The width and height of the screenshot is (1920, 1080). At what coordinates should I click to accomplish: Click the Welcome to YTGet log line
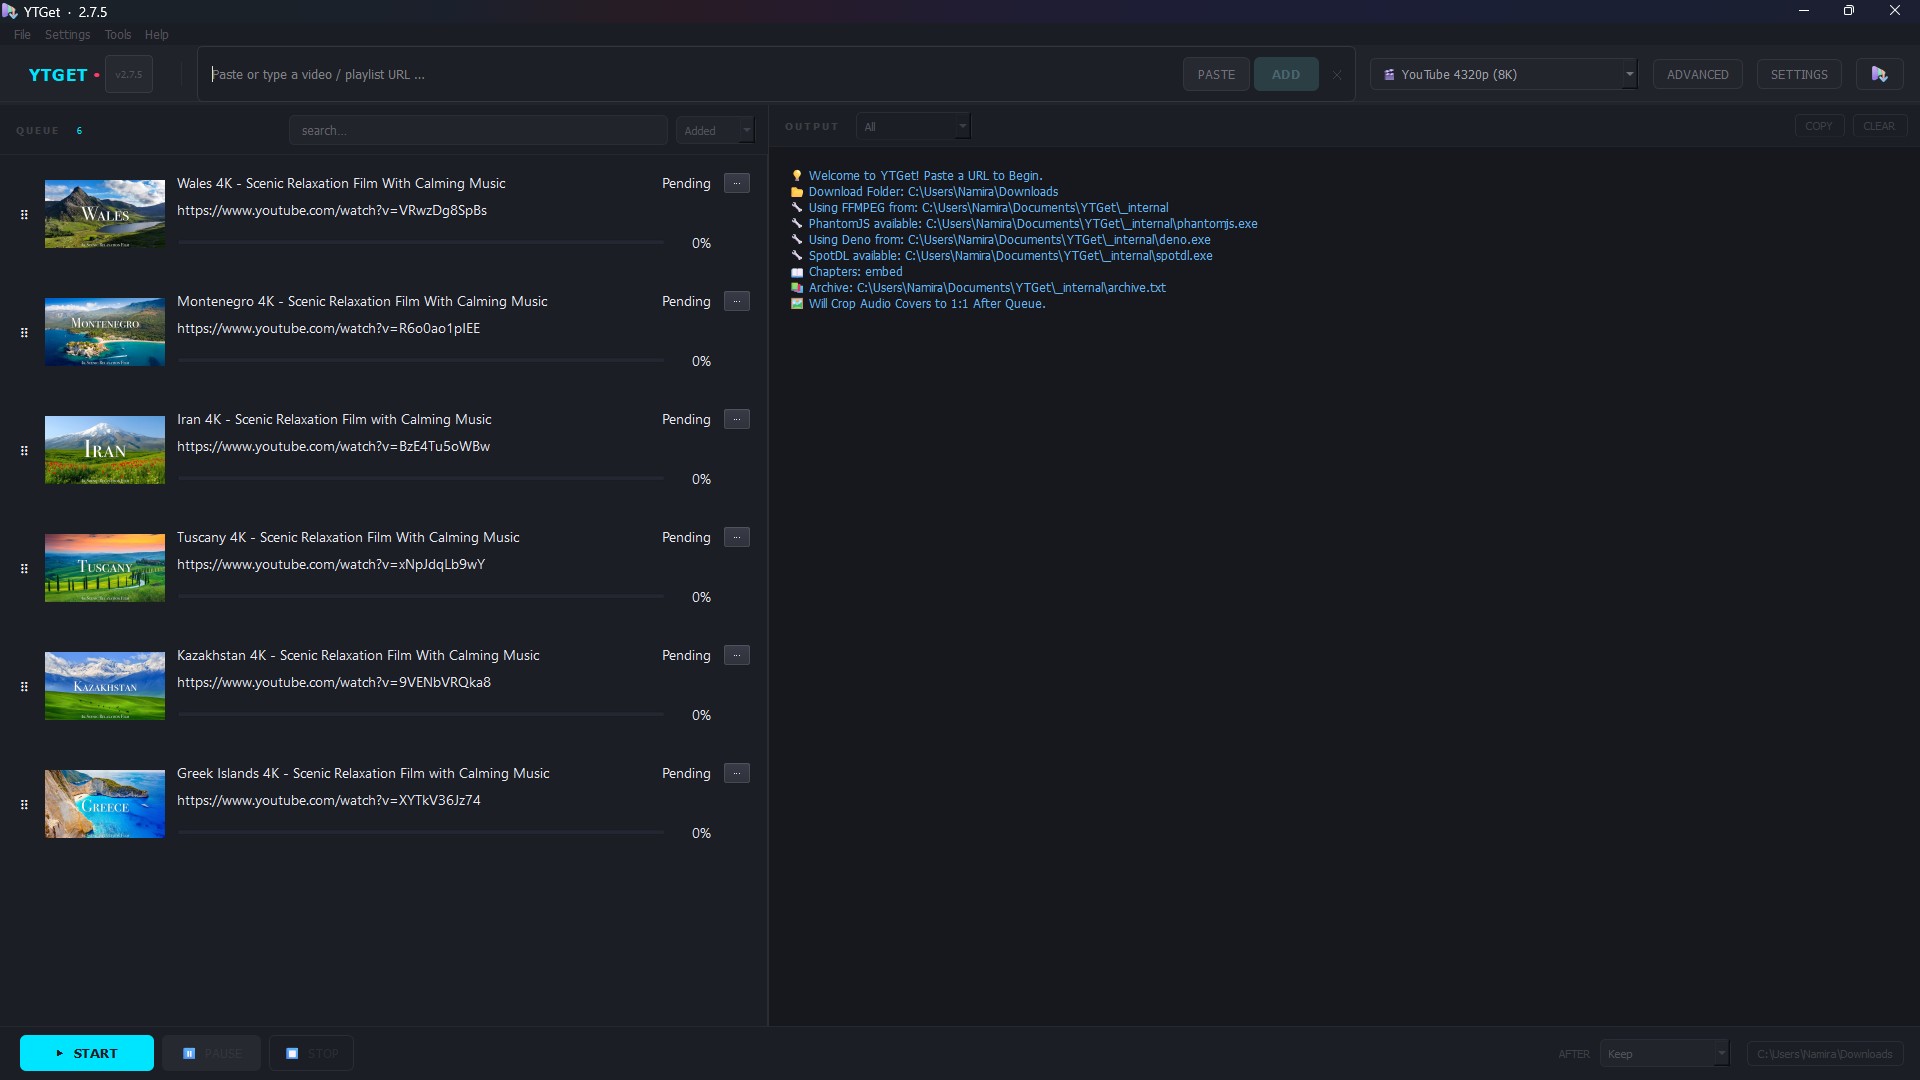917,176
